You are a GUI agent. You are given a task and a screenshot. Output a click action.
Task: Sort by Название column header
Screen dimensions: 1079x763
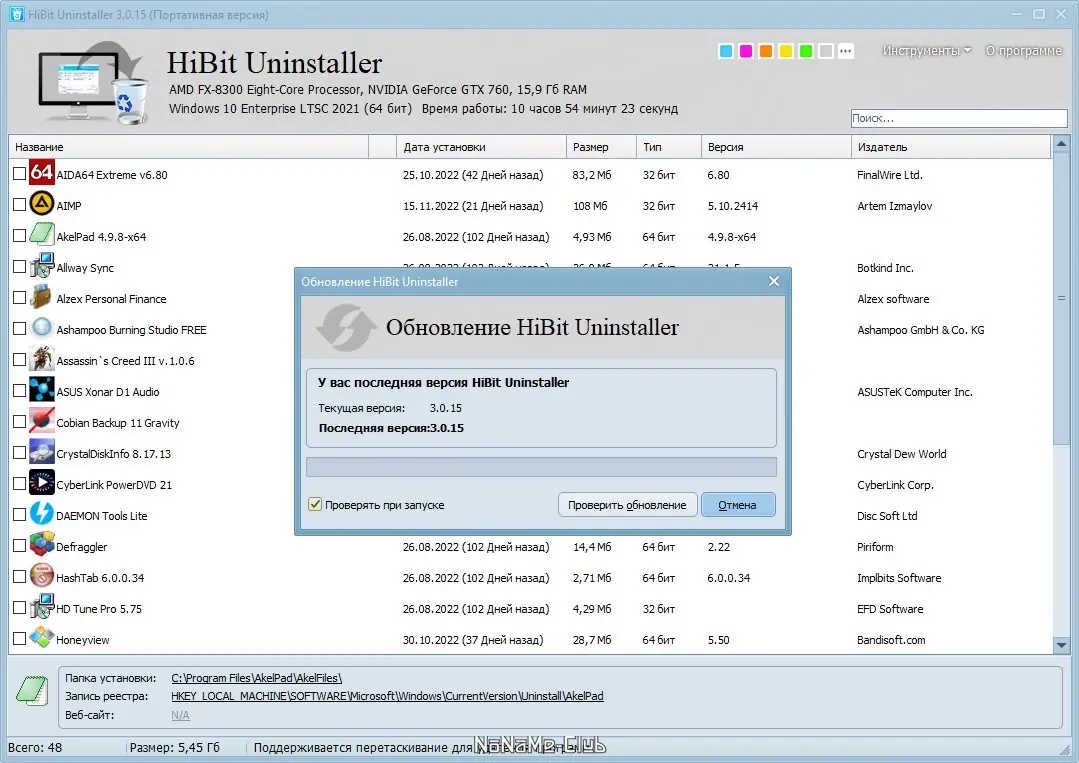pos(189,147)
